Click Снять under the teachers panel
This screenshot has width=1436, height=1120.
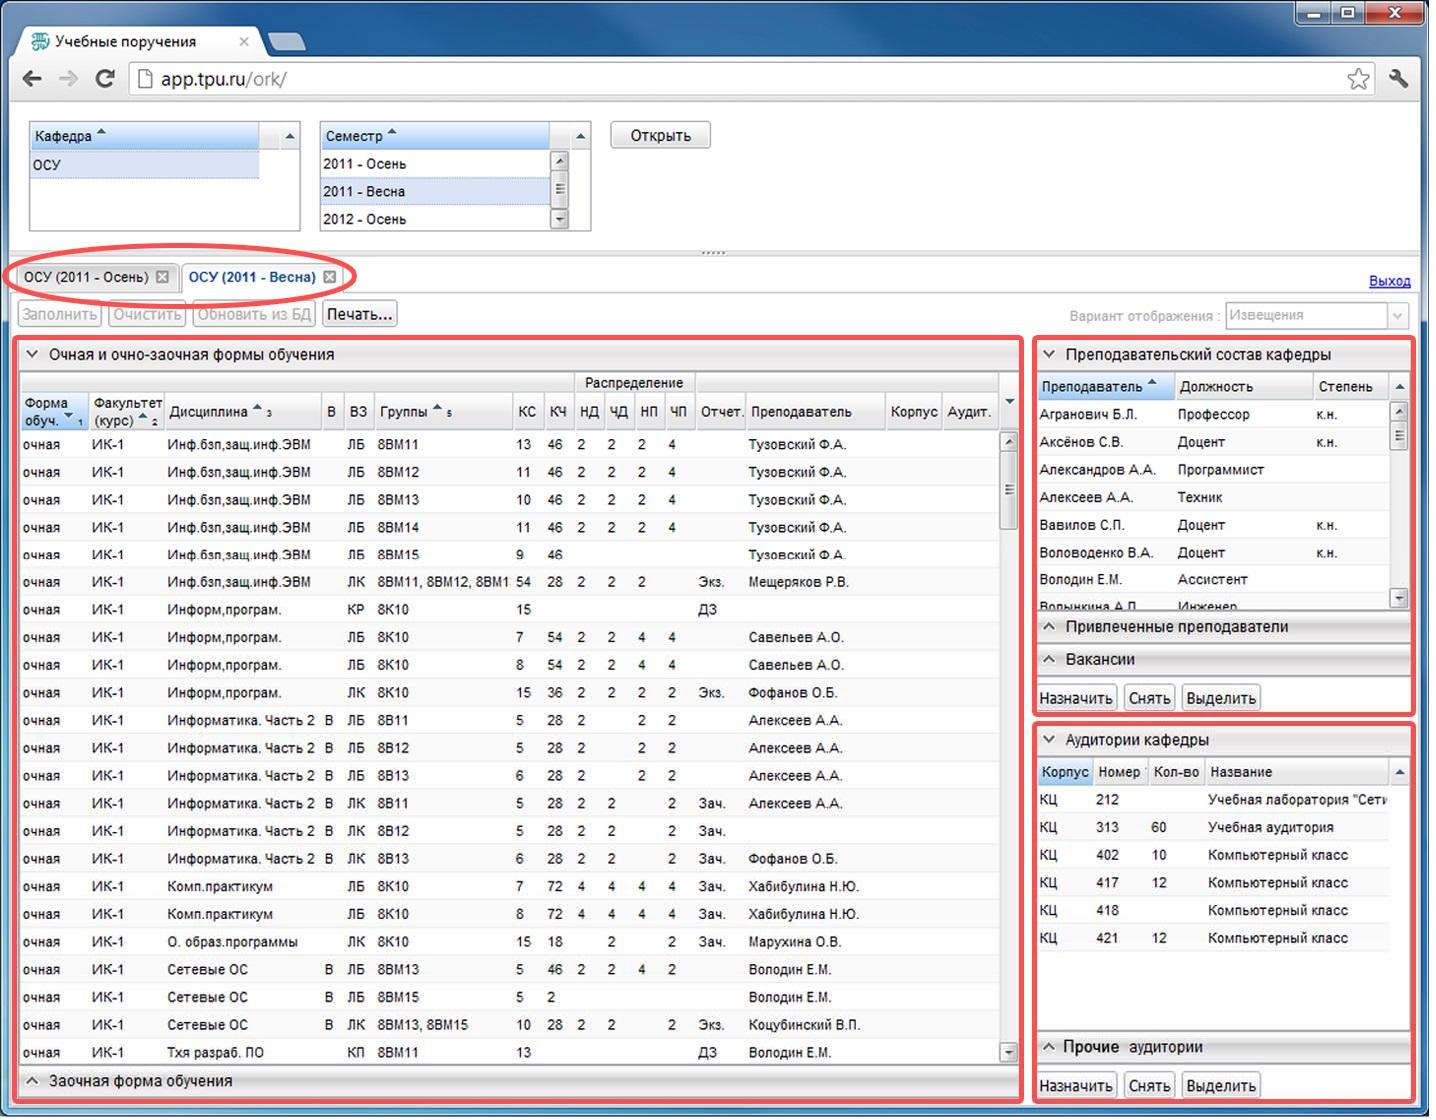pos(1149,698)
